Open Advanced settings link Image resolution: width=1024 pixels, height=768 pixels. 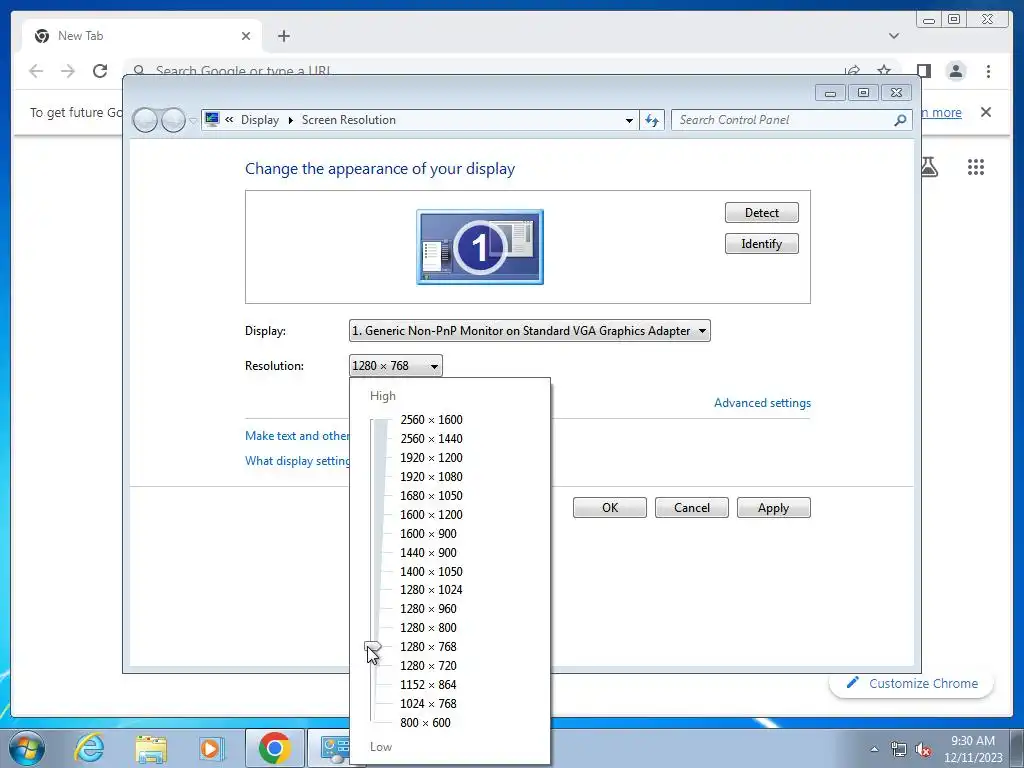[762, 403]
